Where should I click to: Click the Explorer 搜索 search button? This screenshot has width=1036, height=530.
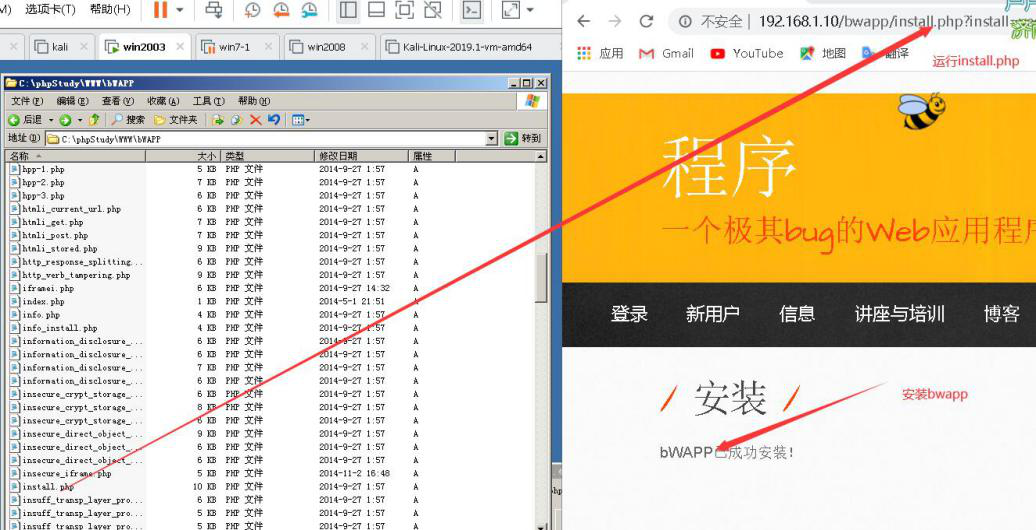128,120
